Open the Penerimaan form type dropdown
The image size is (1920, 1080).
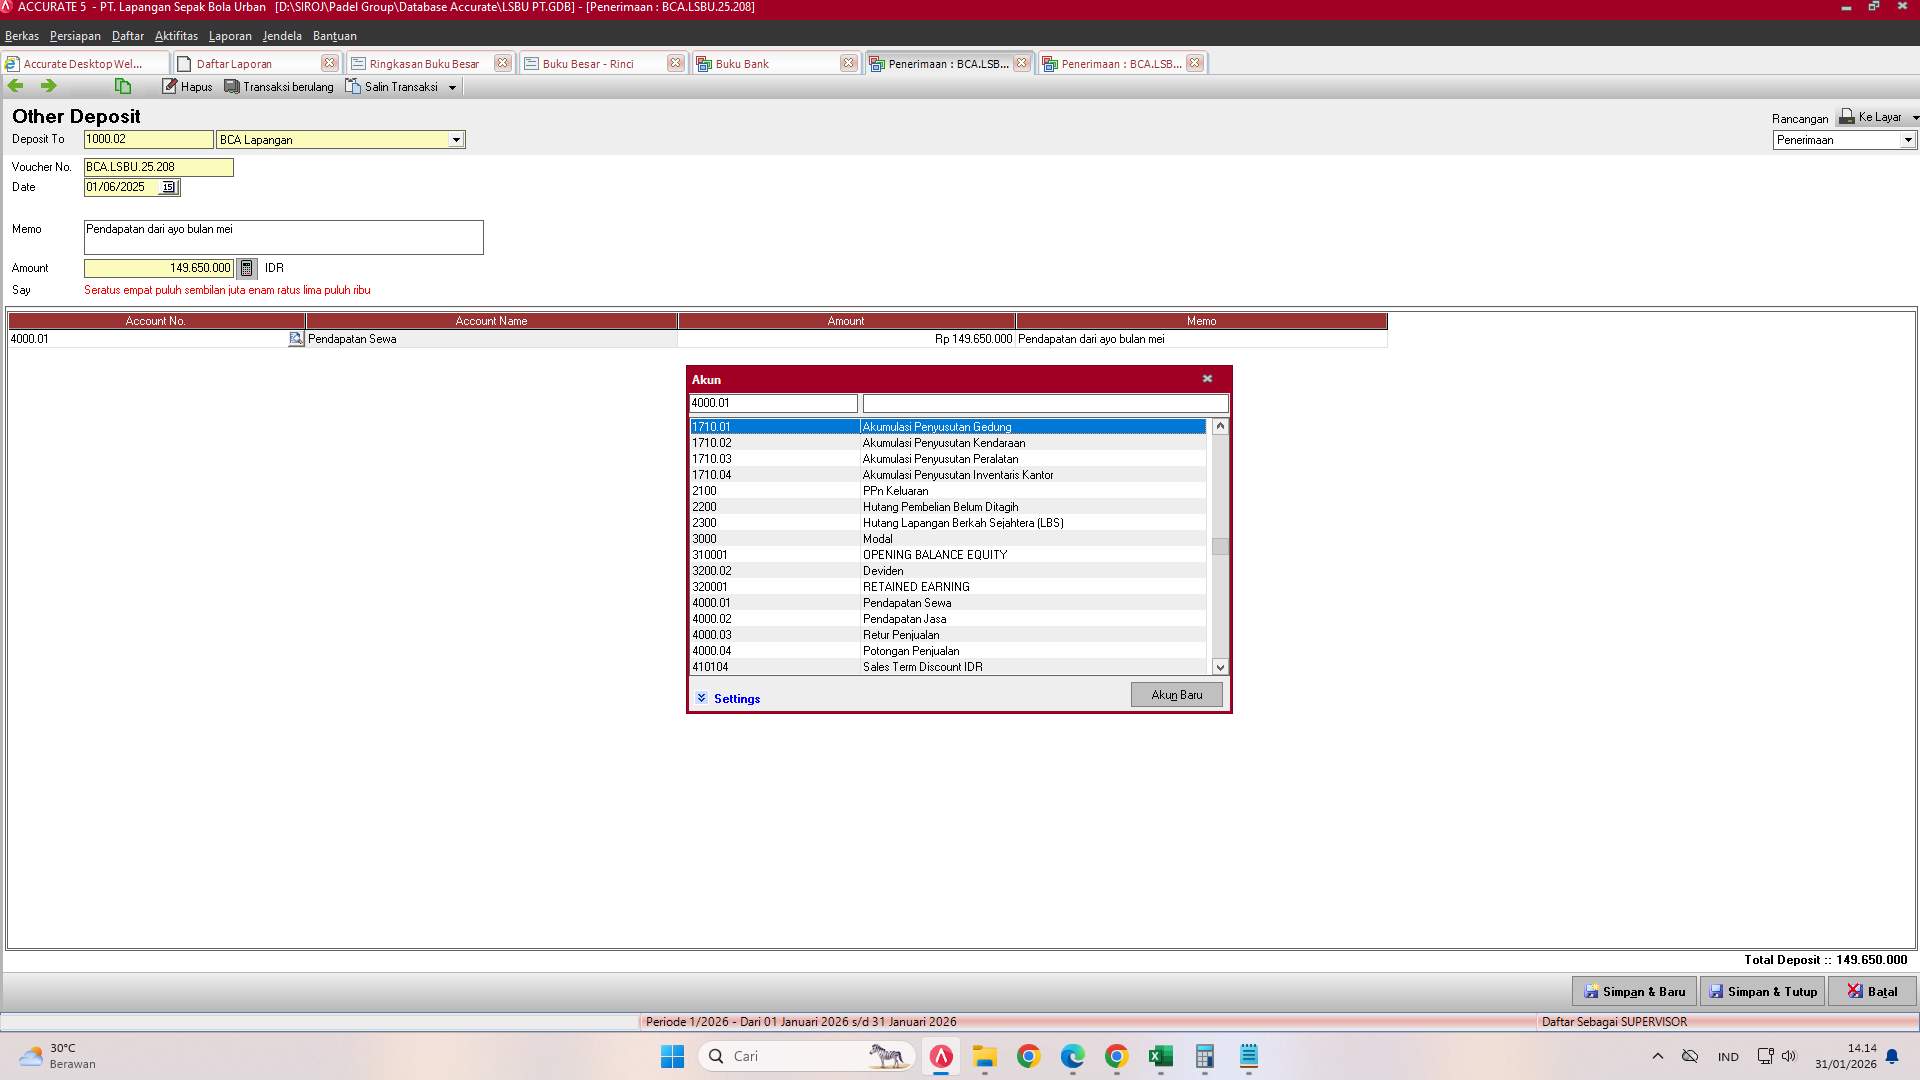pyautogui.click(x=1905, y=140)
